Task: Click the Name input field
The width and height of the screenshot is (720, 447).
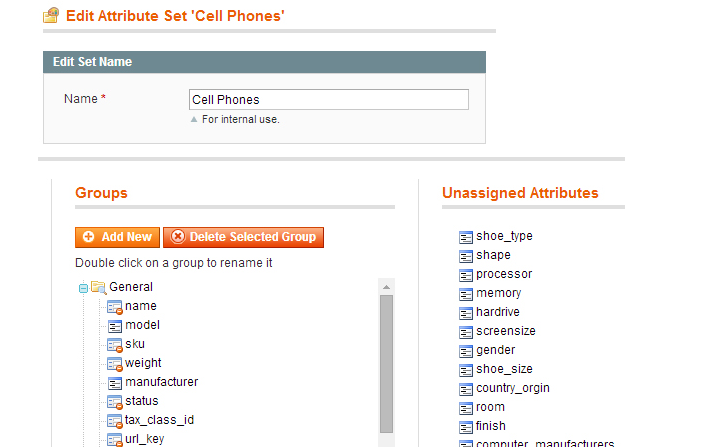Action: [x=328, y=99]
